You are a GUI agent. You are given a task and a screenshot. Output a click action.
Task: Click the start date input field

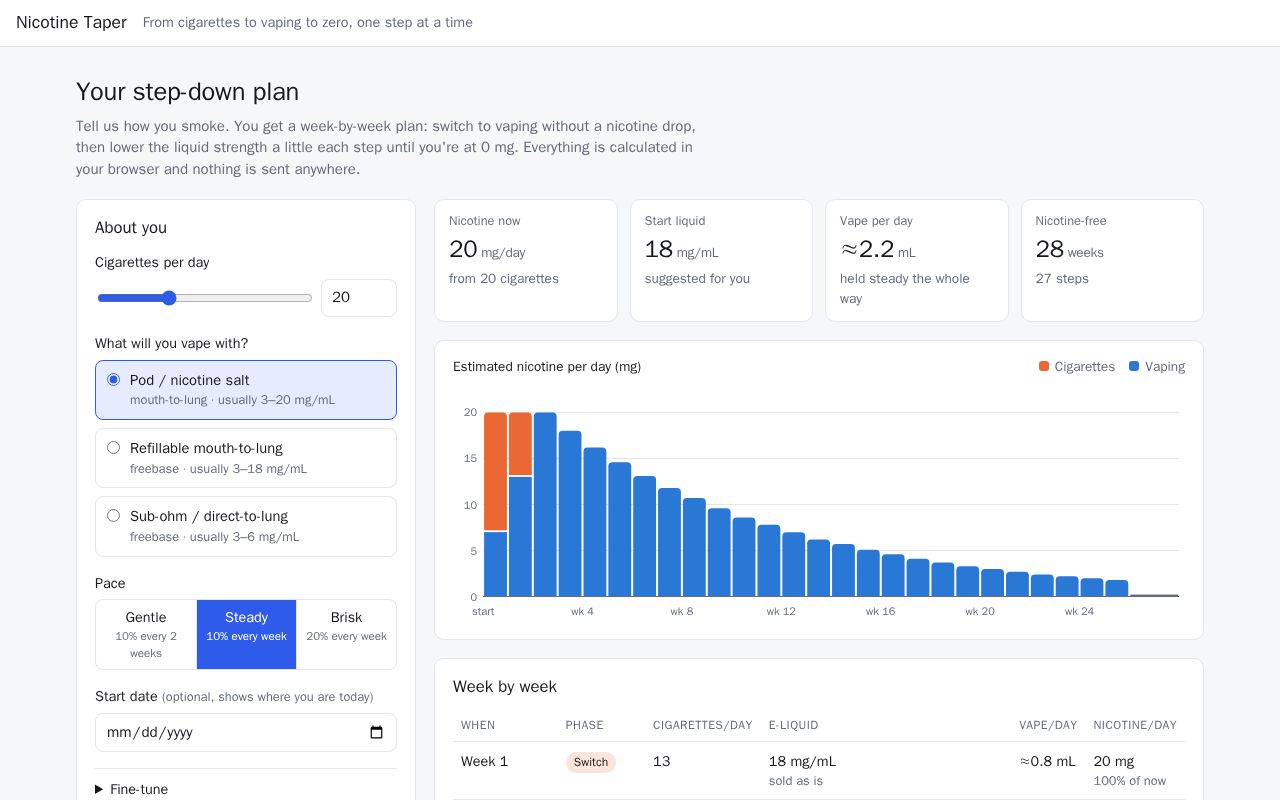(246, 732)
